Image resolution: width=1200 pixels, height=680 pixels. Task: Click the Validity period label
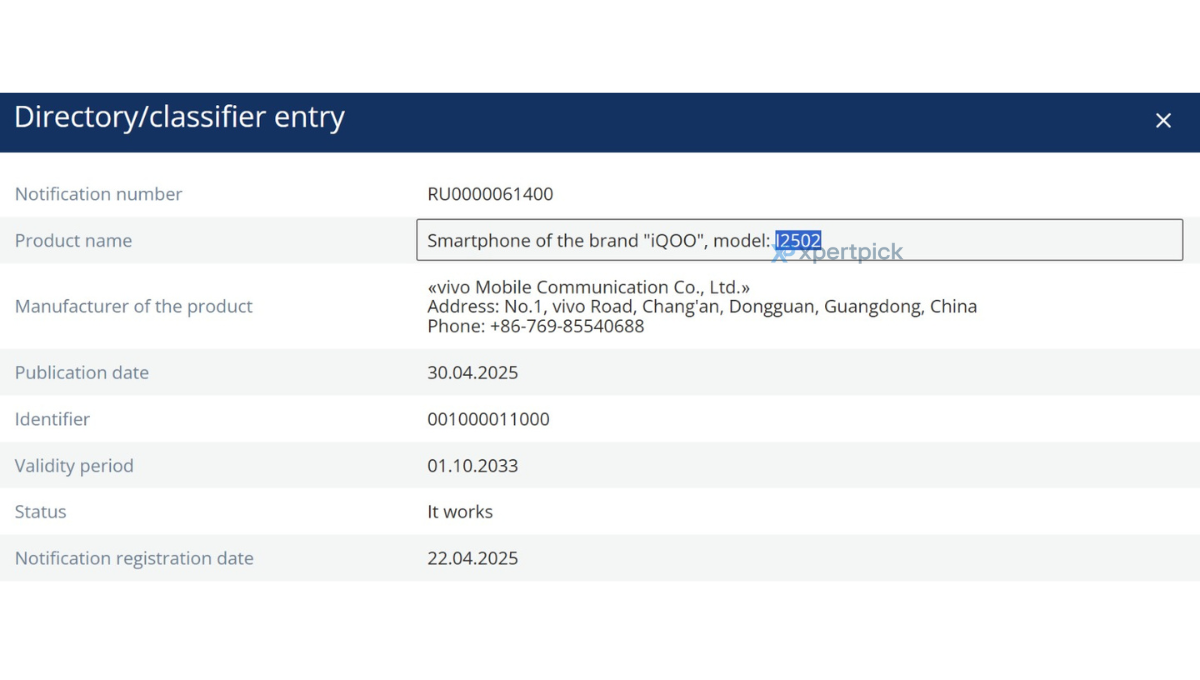point(74,466)
